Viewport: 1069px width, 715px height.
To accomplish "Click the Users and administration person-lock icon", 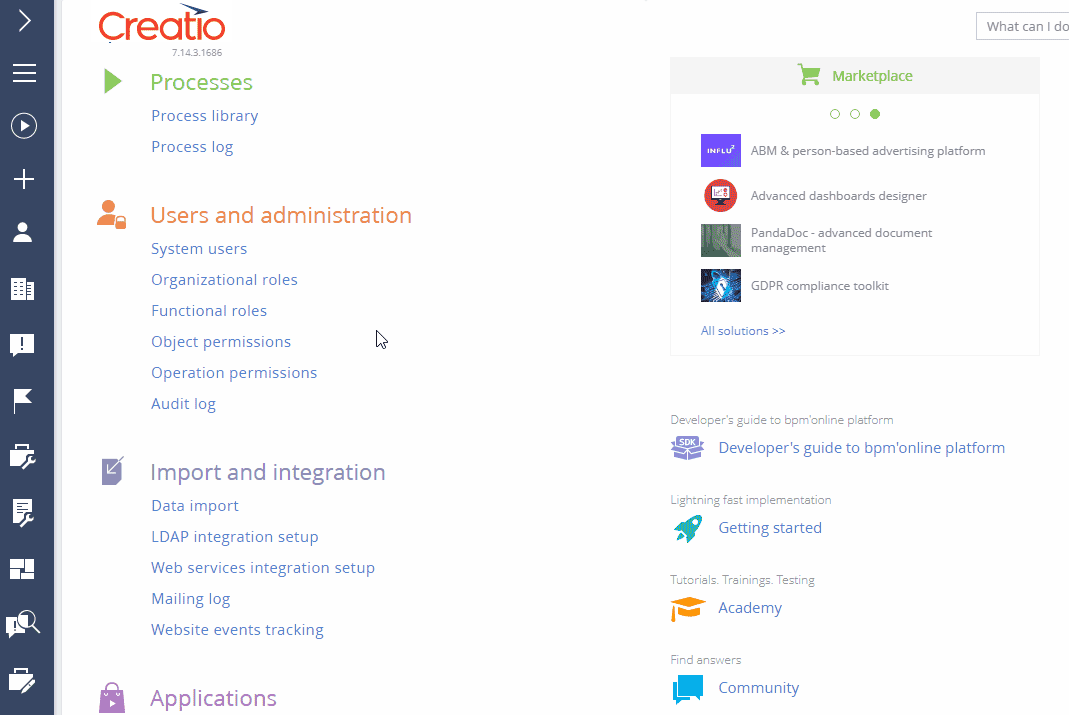I will pyautogui.click(x=112, y=215).
